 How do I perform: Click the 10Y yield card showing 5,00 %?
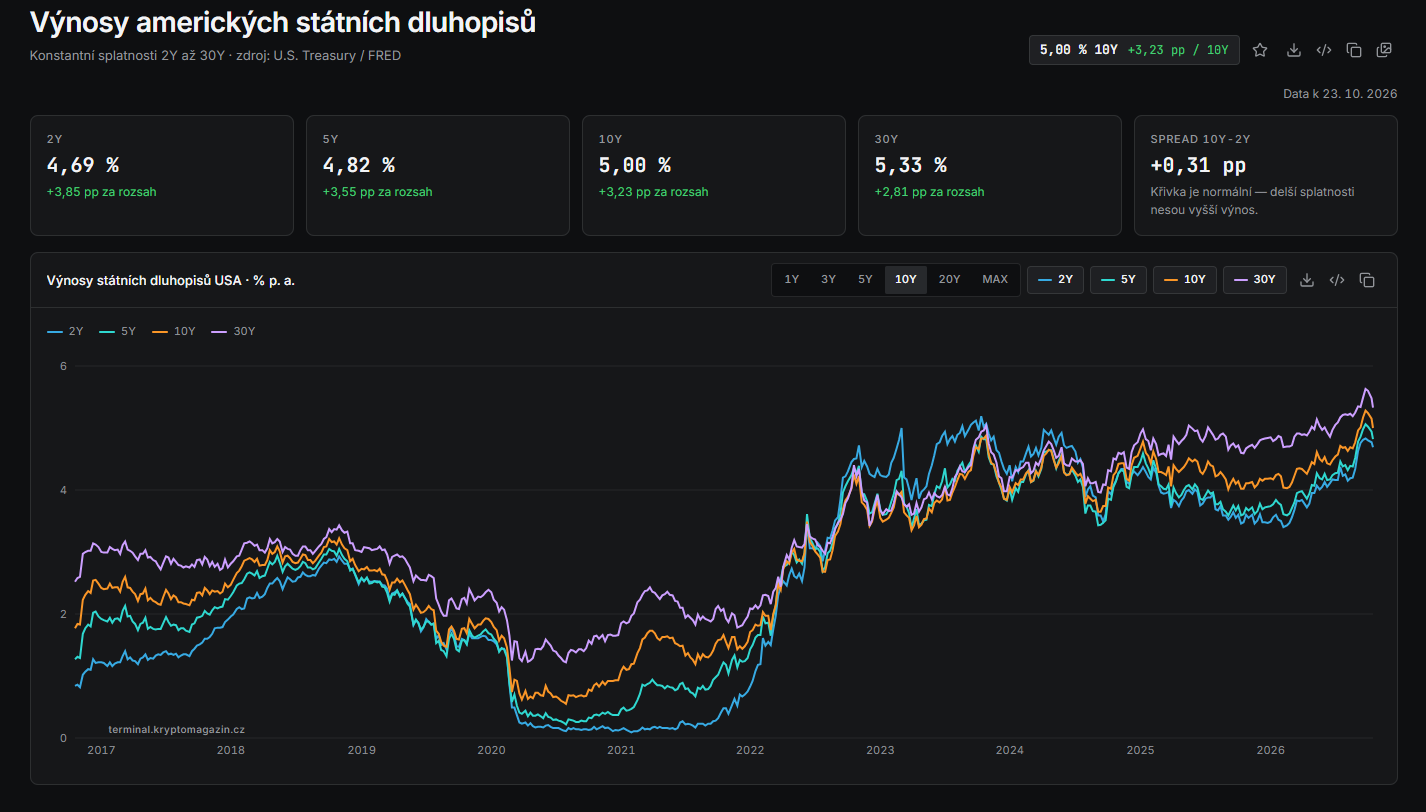pos(713,175)
